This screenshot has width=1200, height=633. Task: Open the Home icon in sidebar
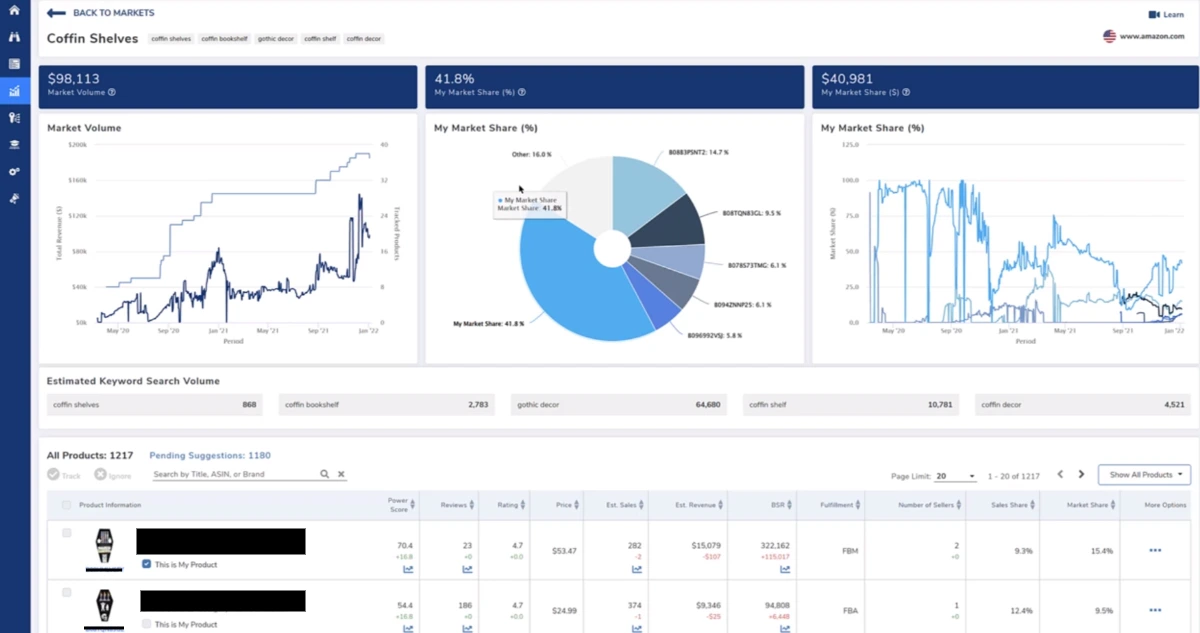(x=14, y=10)
